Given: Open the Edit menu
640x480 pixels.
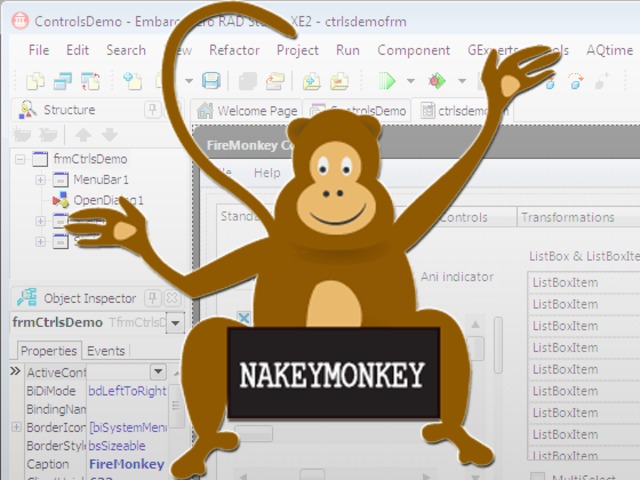Looking at the screenshot, I should click(78, 50).
